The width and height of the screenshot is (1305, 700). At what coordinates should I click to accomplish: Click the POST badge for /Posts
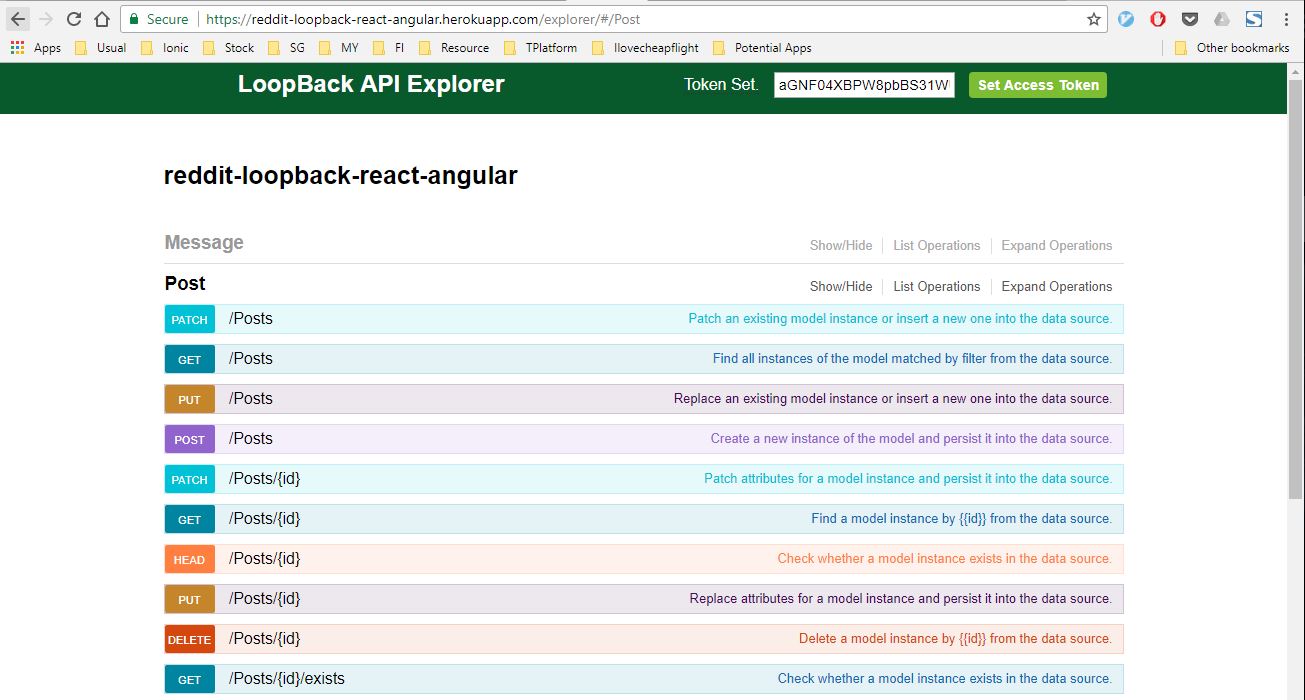pyautogui.click(x=189, y=439)
